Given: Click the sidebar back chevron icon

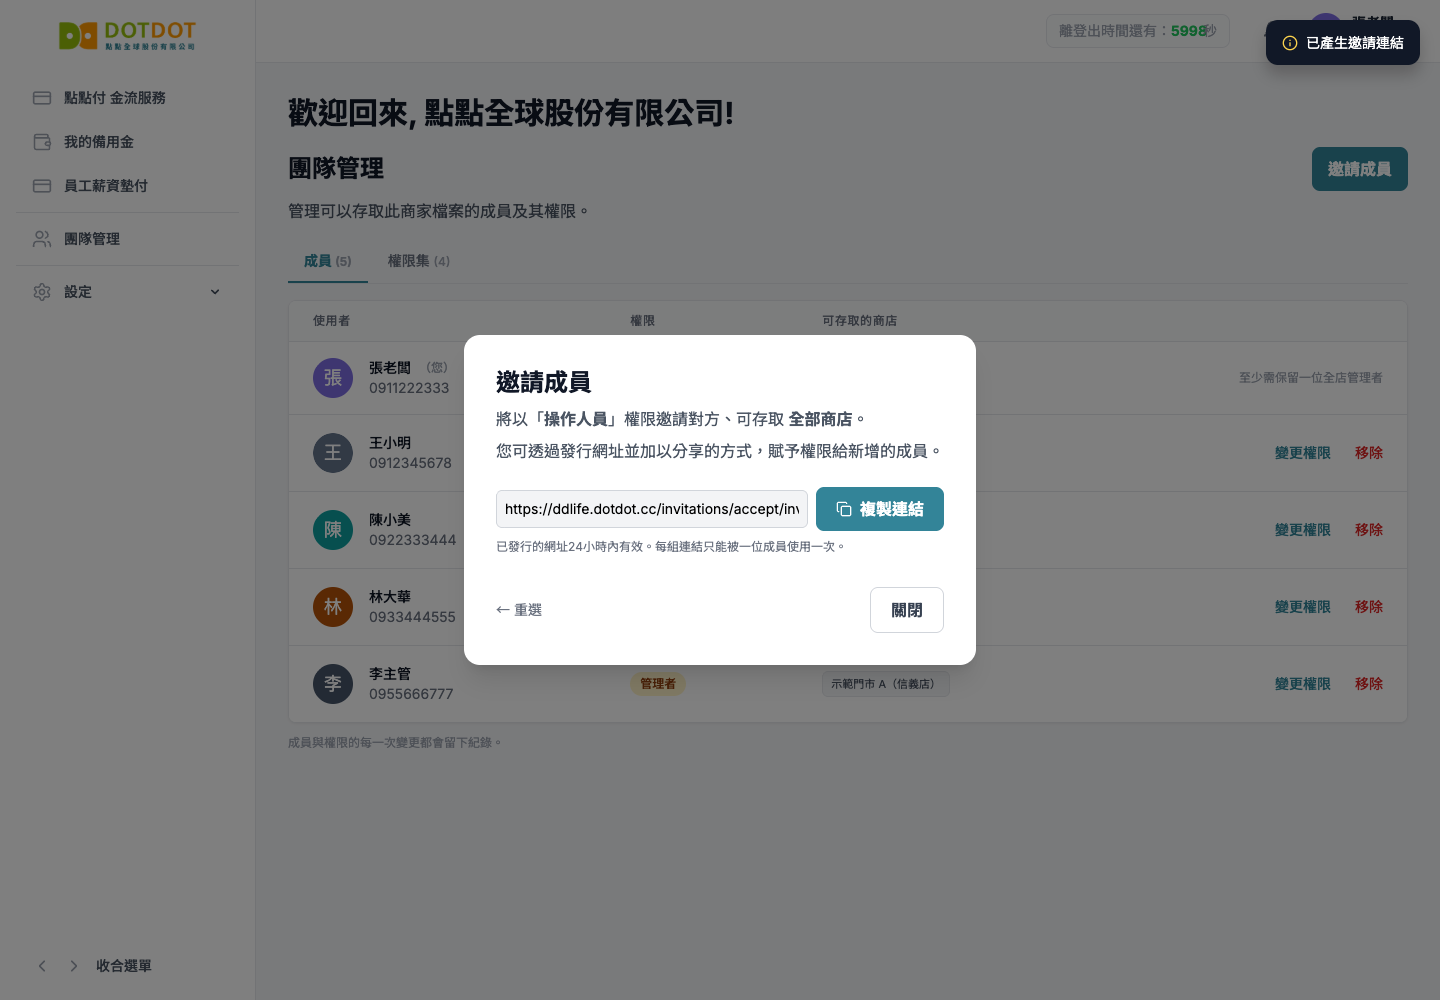Looking at the screenshot, I should click(x=42, y=966).
